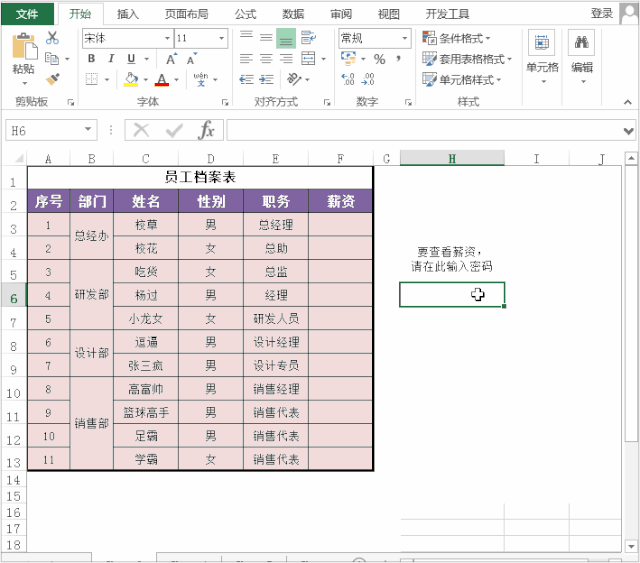Align text left
Viewport: 640px width, 563px height.
coord(246,59)
